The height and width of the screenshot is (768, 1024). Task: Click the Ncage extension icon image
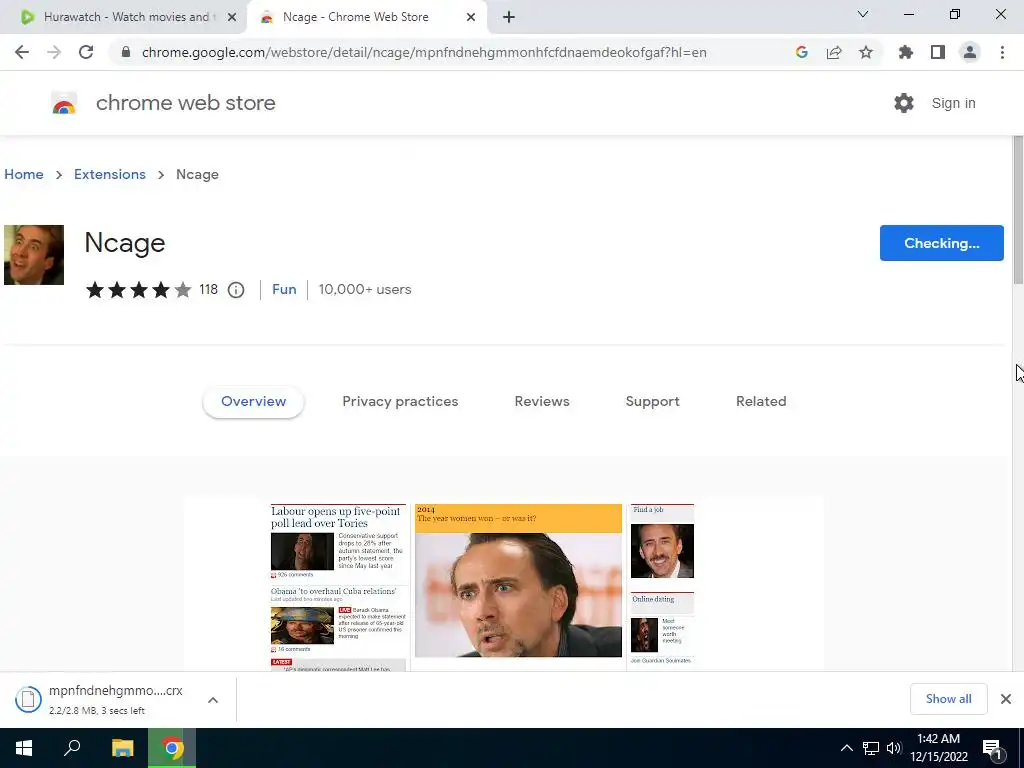tap(34, 255)
